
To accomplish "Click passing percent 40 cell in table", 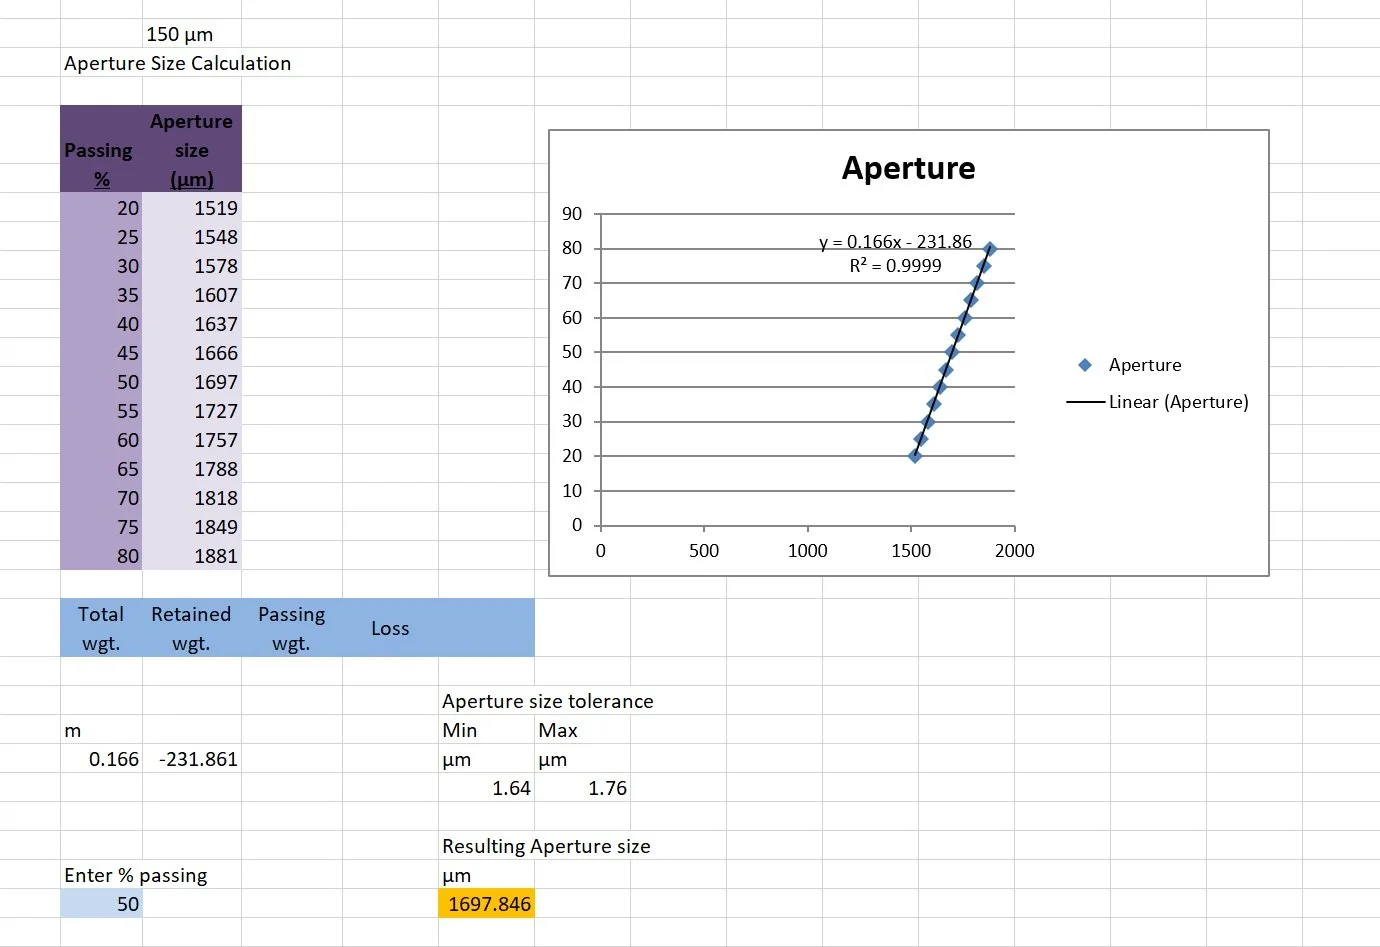I will (x=101, y=324).
